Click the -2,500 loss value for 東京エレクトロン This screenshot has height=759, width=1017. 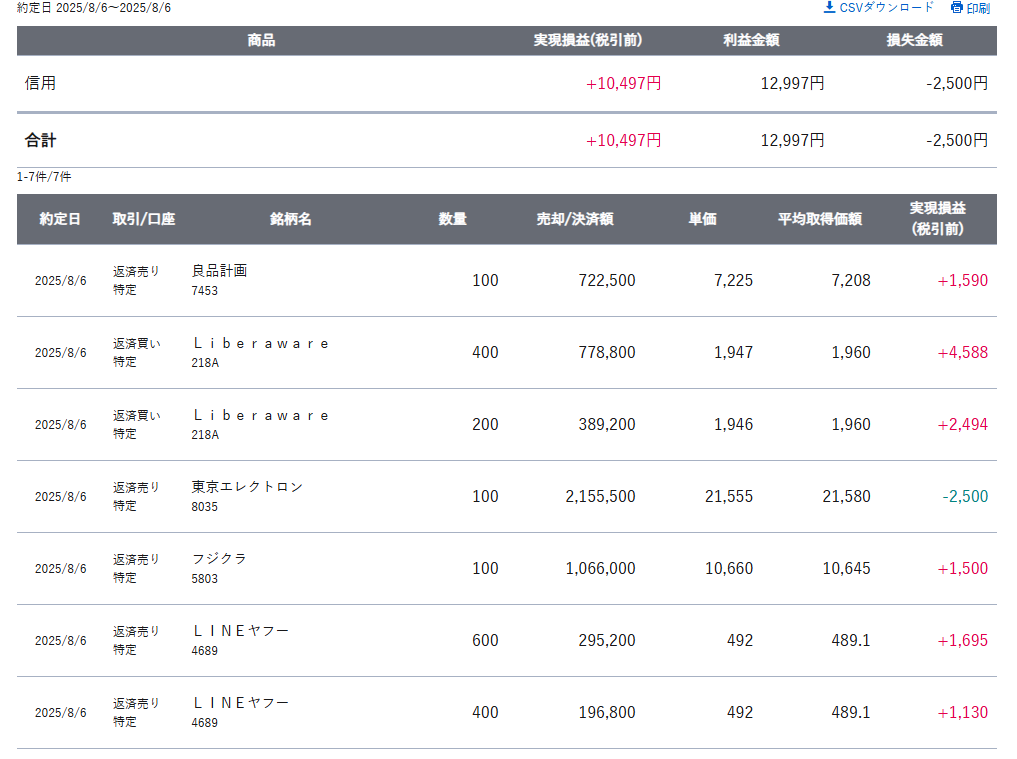click(965, 496)
